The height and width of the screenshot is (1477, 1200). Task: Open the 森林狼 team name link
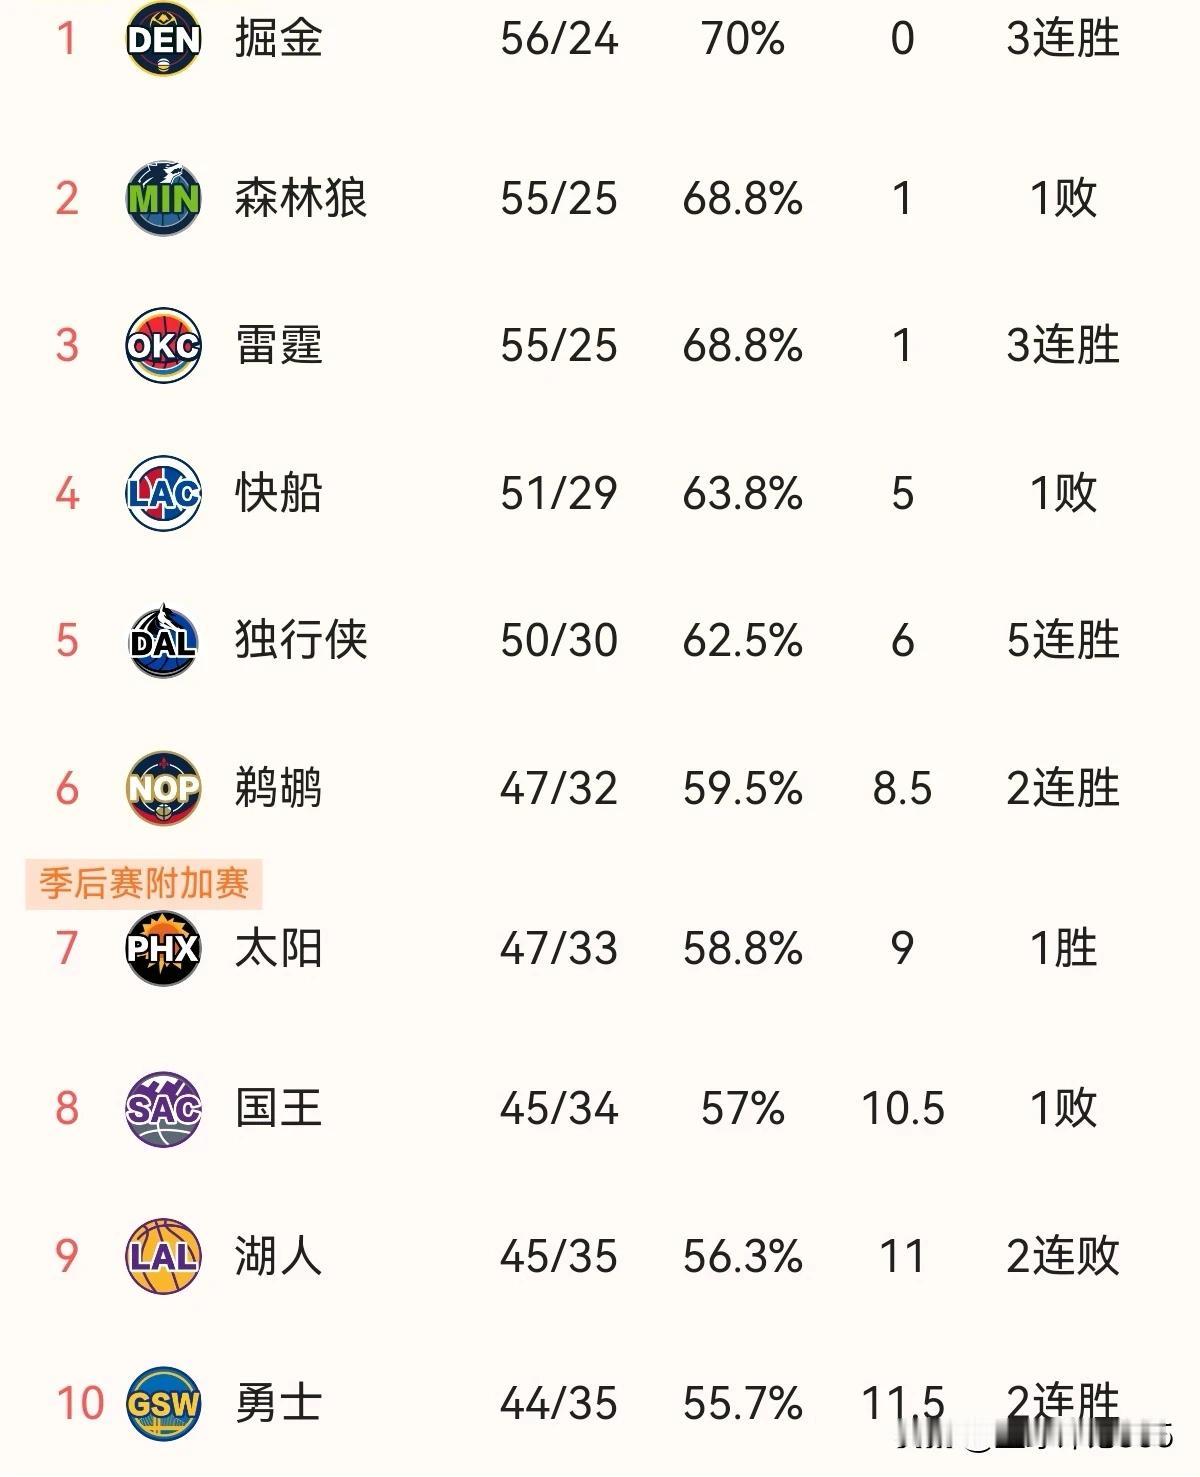click(x=301, y=198)
